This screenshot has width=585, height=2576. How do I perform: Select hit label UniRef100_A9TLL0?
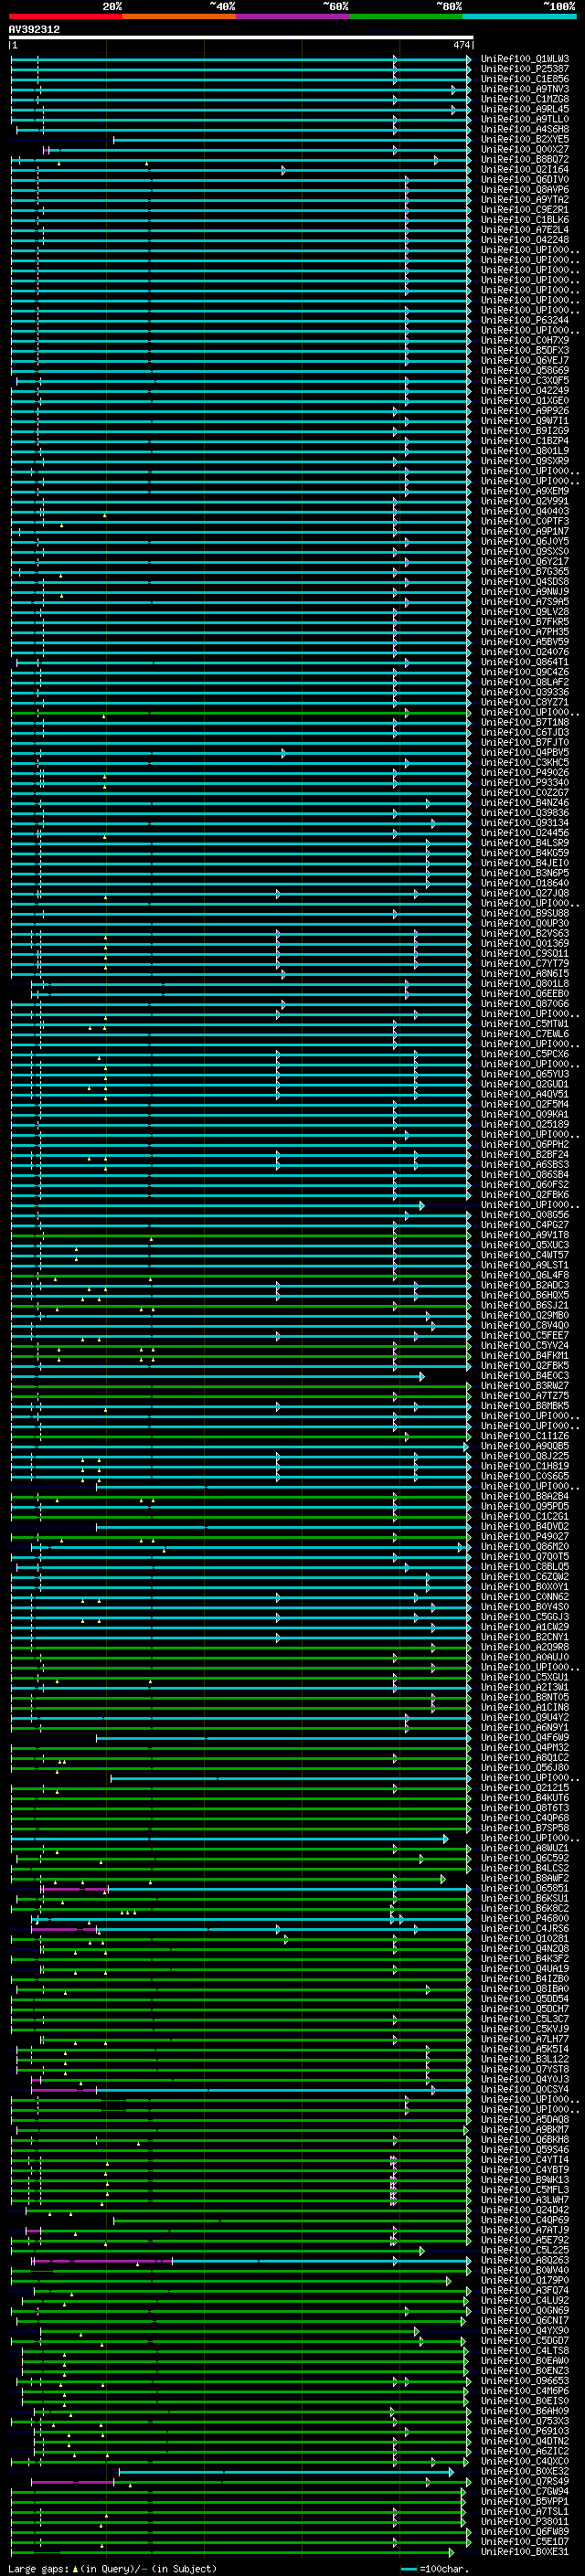525,119
